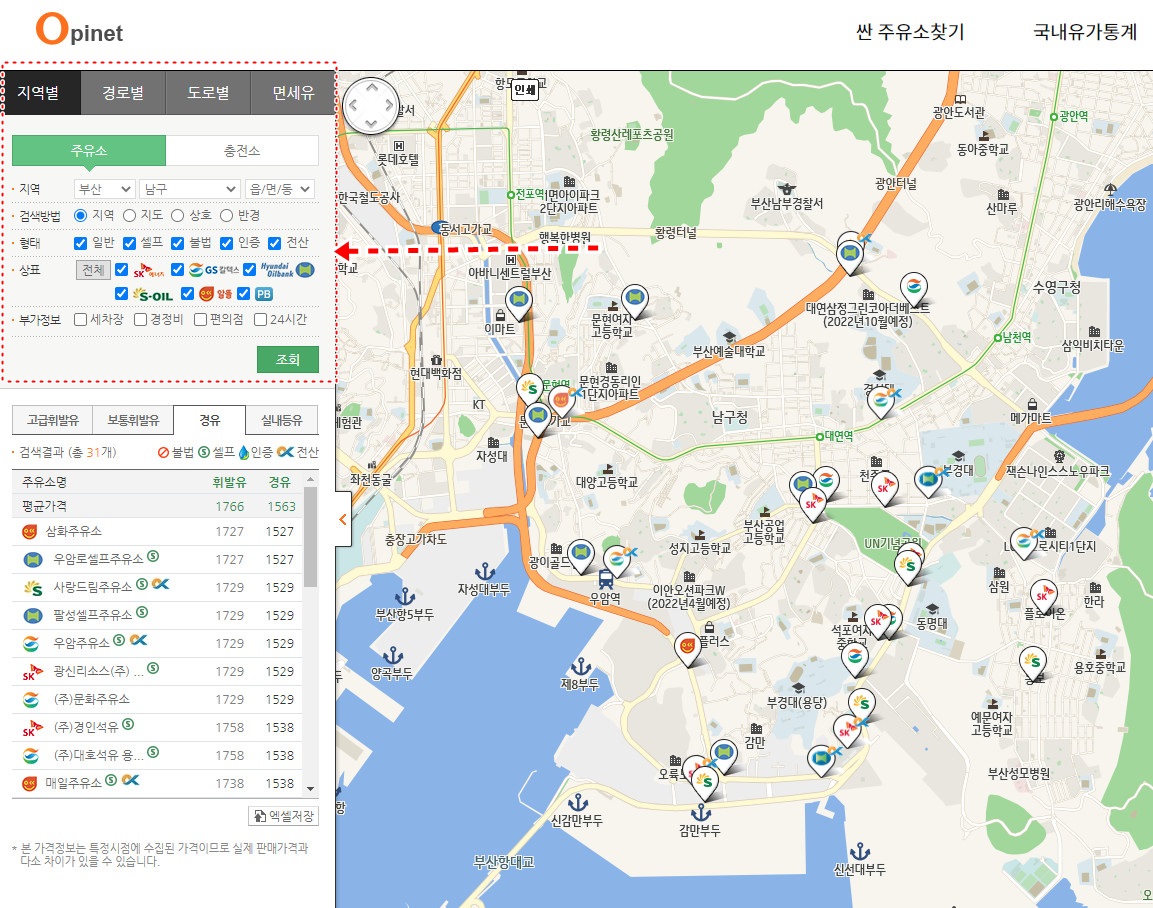Show 실내등유 prices tab
The height and width of the screenshot is (908, 1153).
(282, 420)
